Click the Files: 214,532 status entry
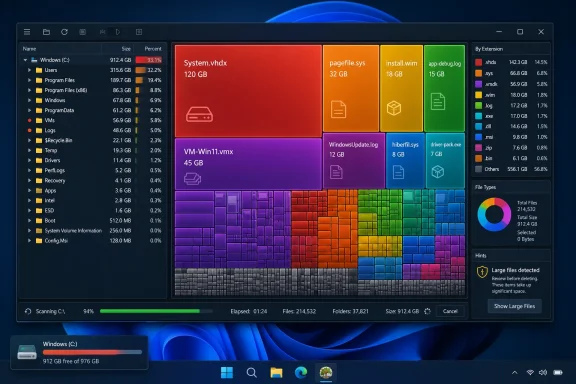 299,311
